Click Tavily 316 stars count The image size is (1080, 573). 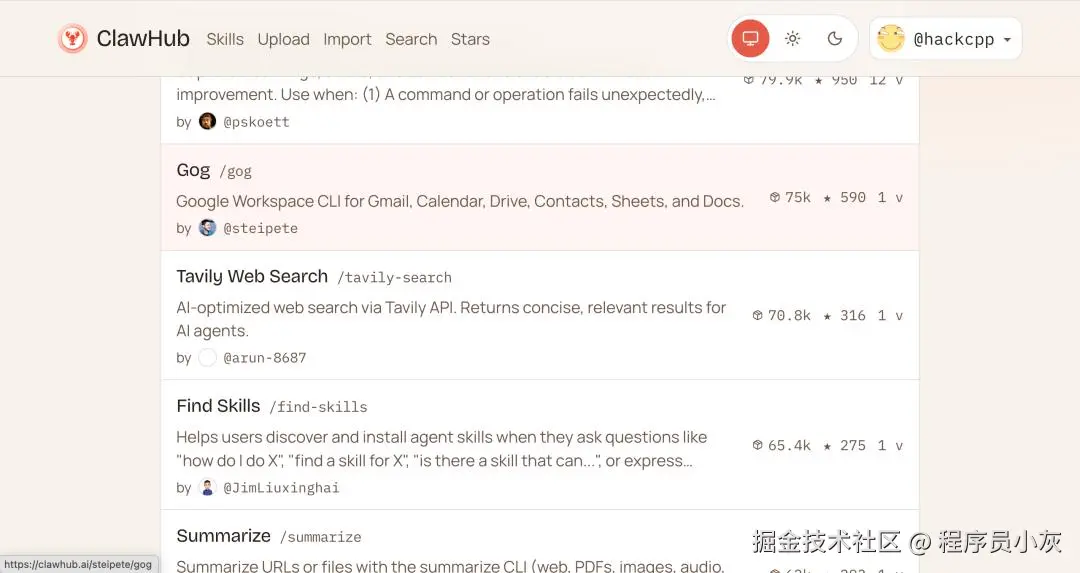(x=853, y=315)
